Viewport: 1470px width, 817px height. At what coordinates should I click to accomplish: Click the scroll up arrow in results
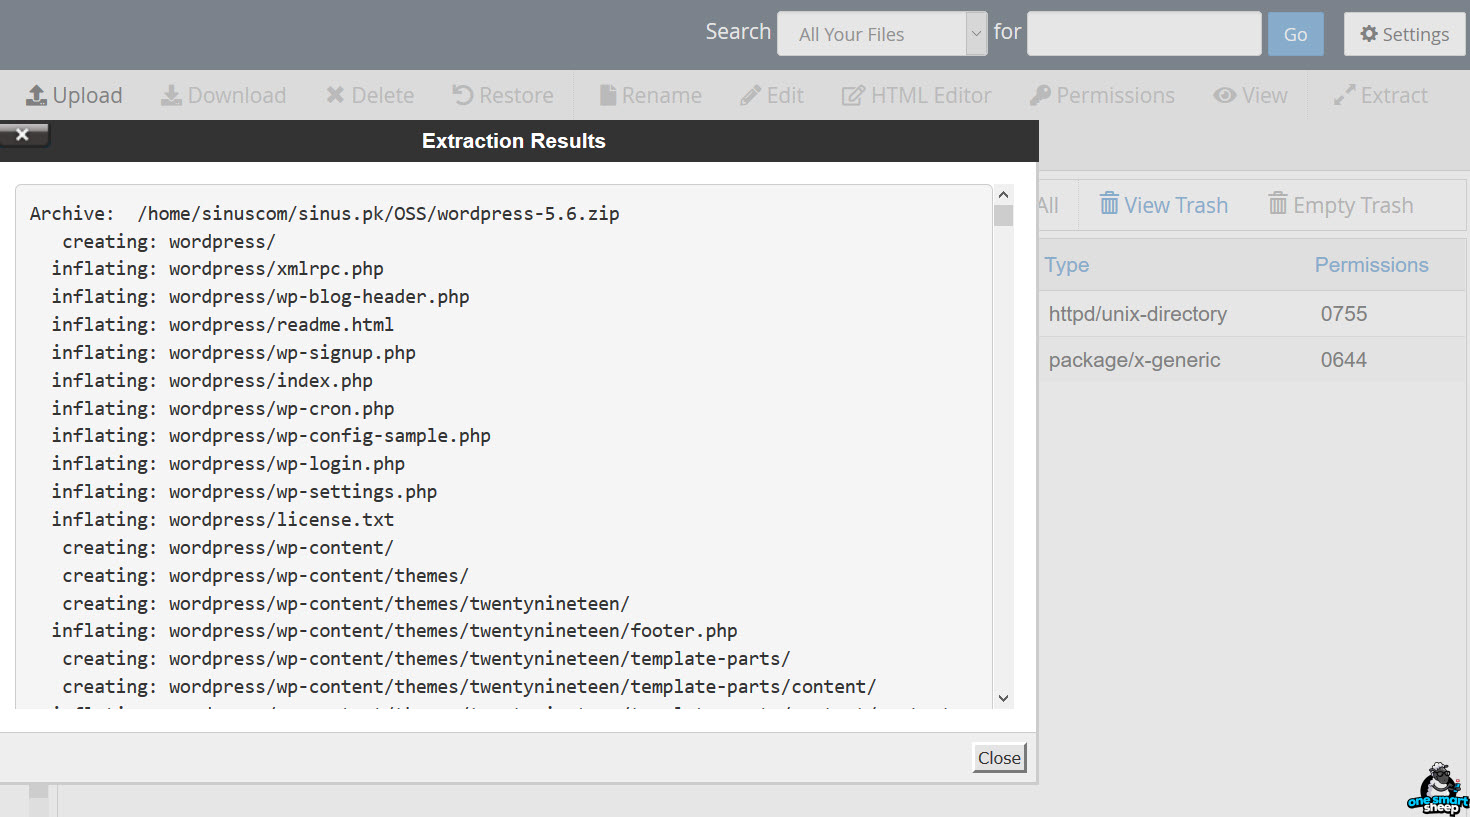point(1003,194)
